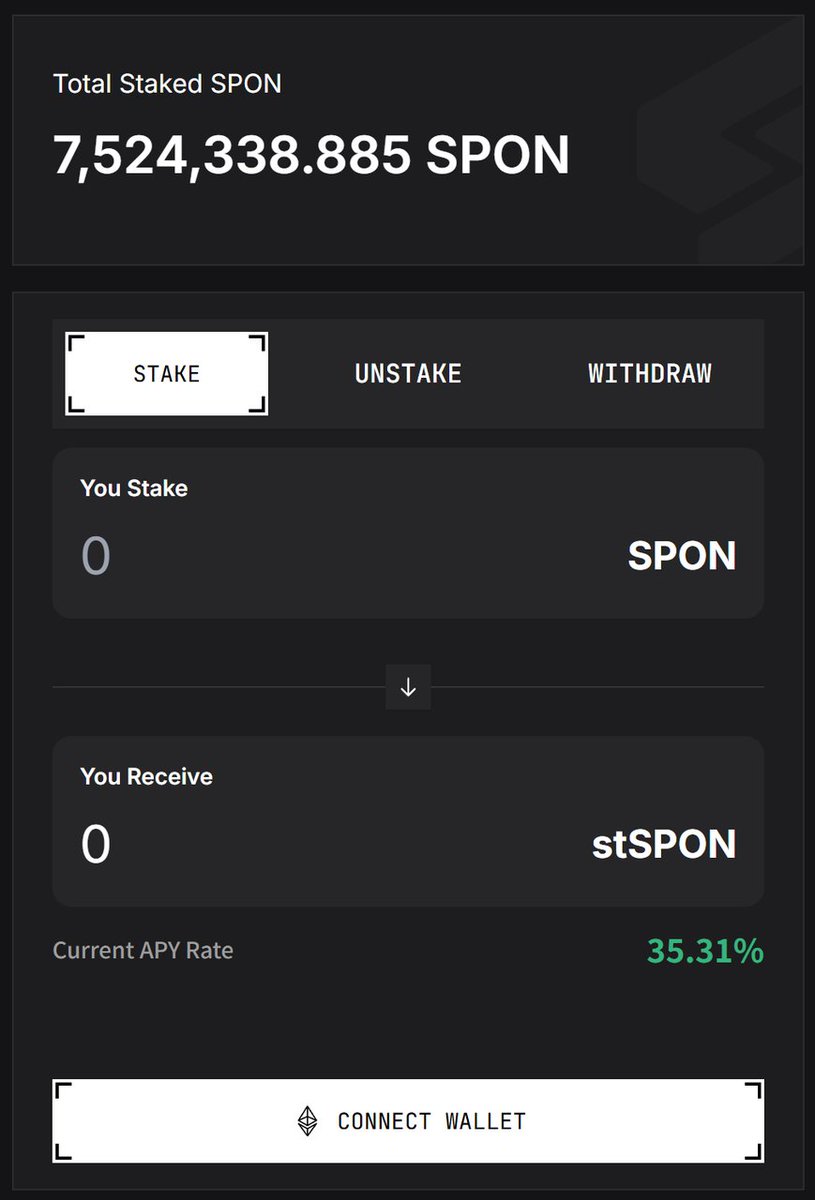Click the You Receive label
This screenshot has width=815, height=1200.
click(x=146, y=776)
